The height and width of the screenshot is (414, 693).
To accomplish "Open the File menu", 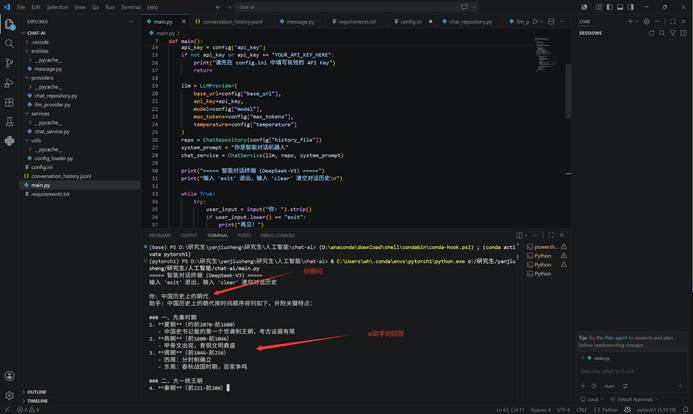I will tap(21, 7).
